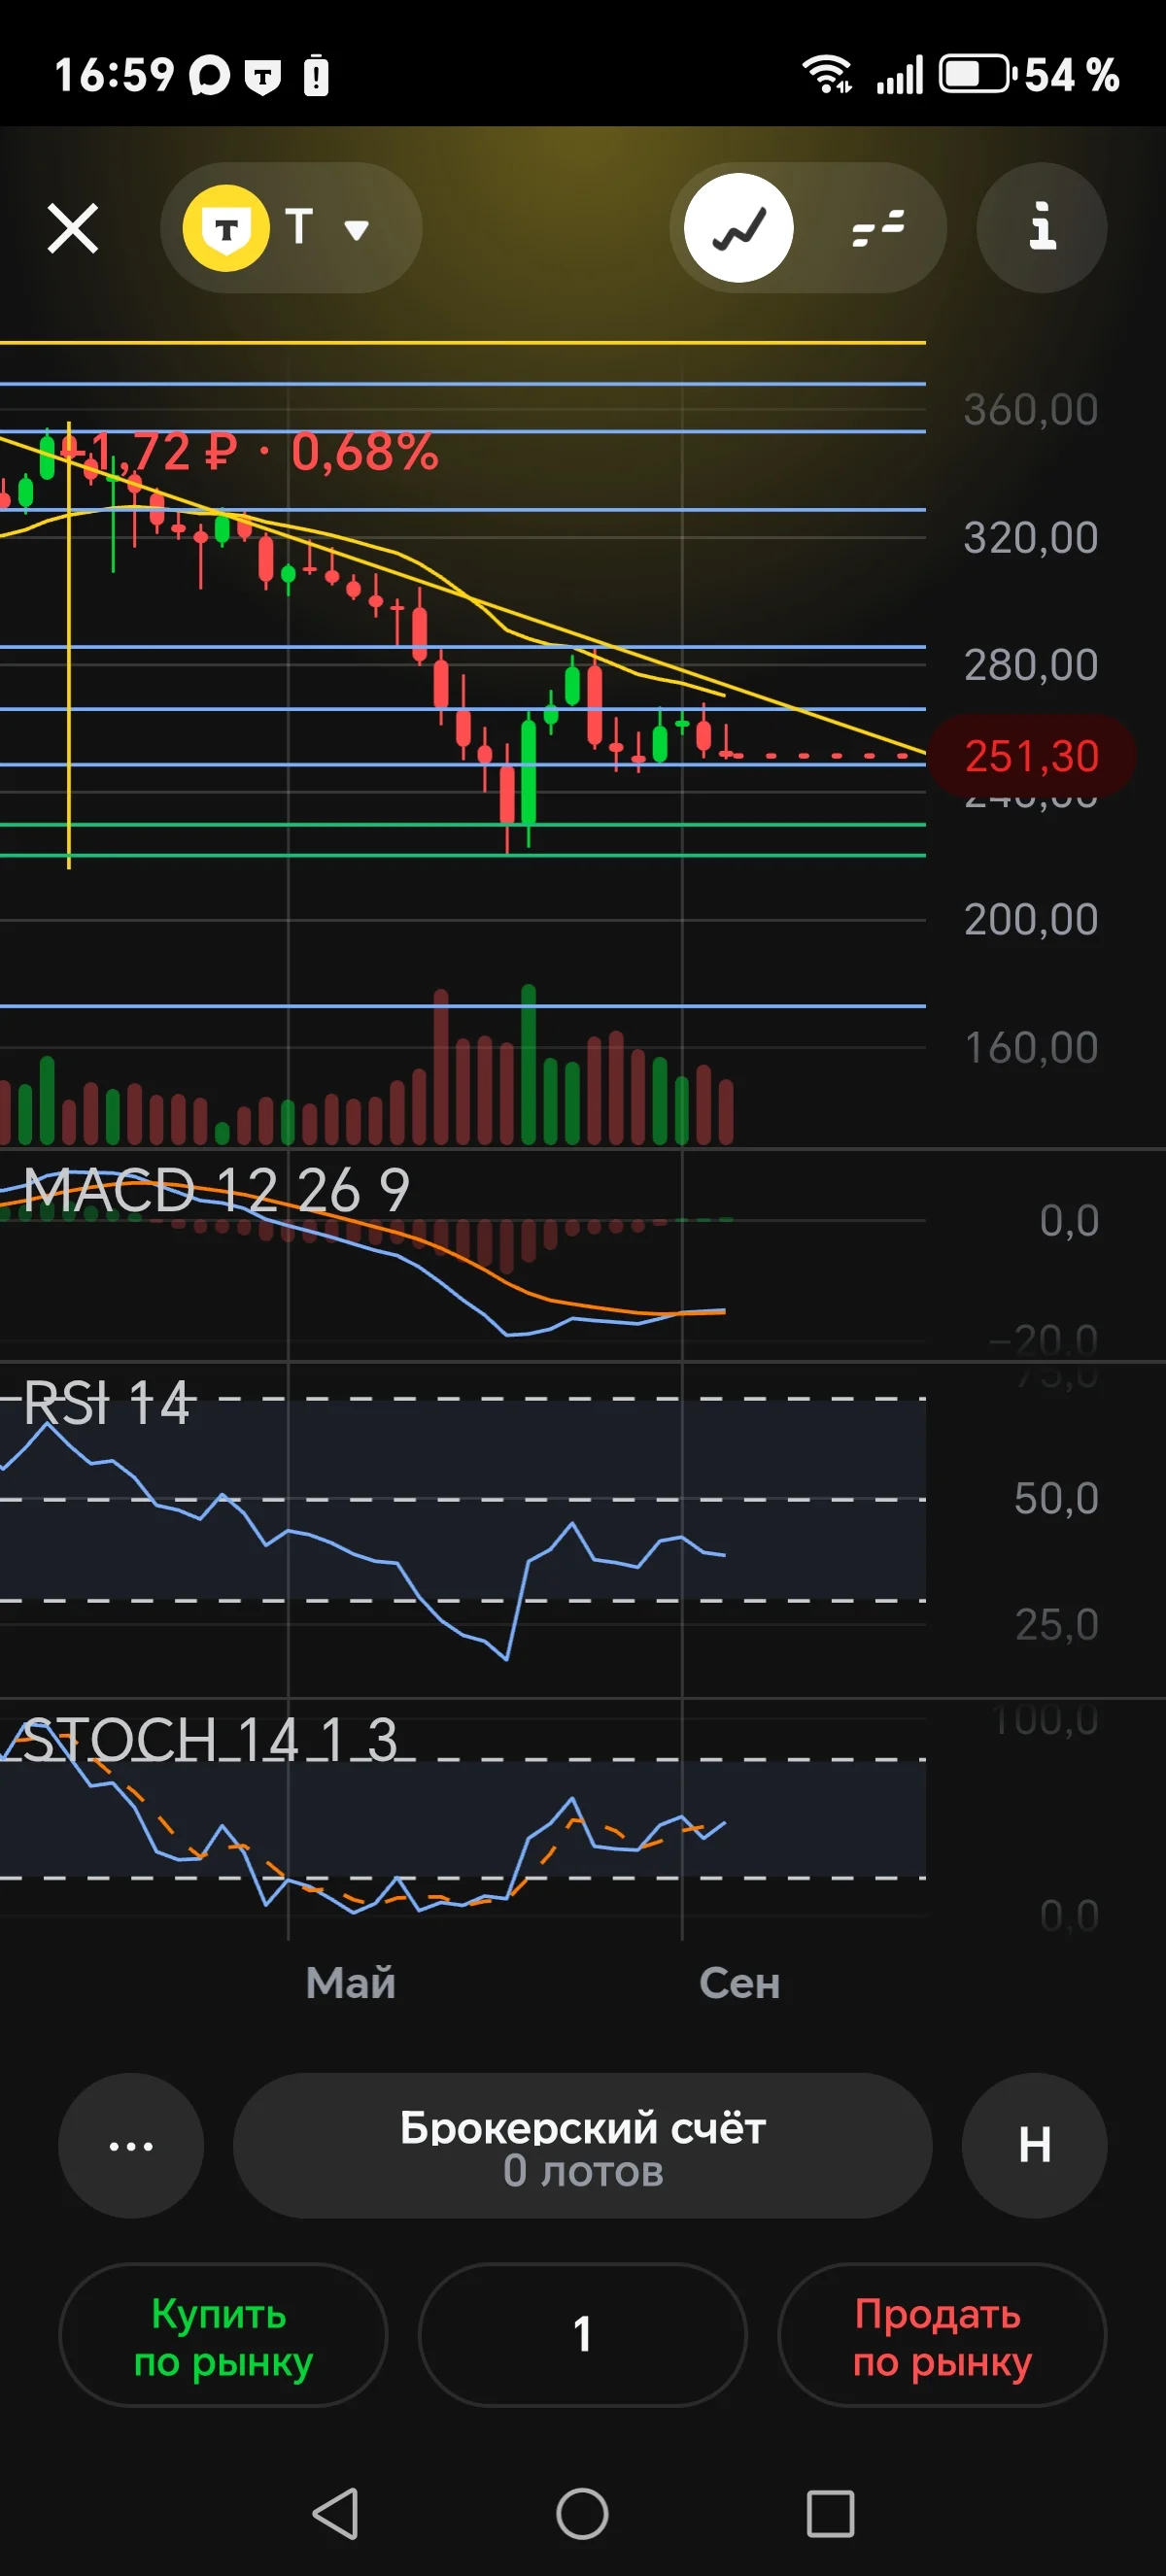This screenshot has width=1166, height=2576.
Task: Change the timeframe with the H button
Action: click(1035, 2146)
